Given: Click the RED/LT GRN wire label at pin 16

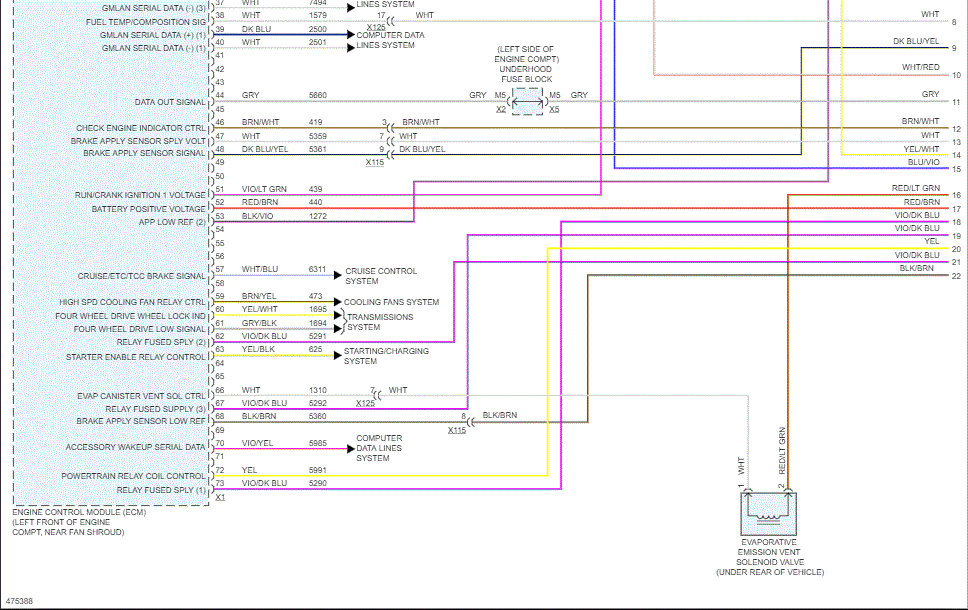Looking at the screenshot, I should pyautogui.click(x=915, y=188).
